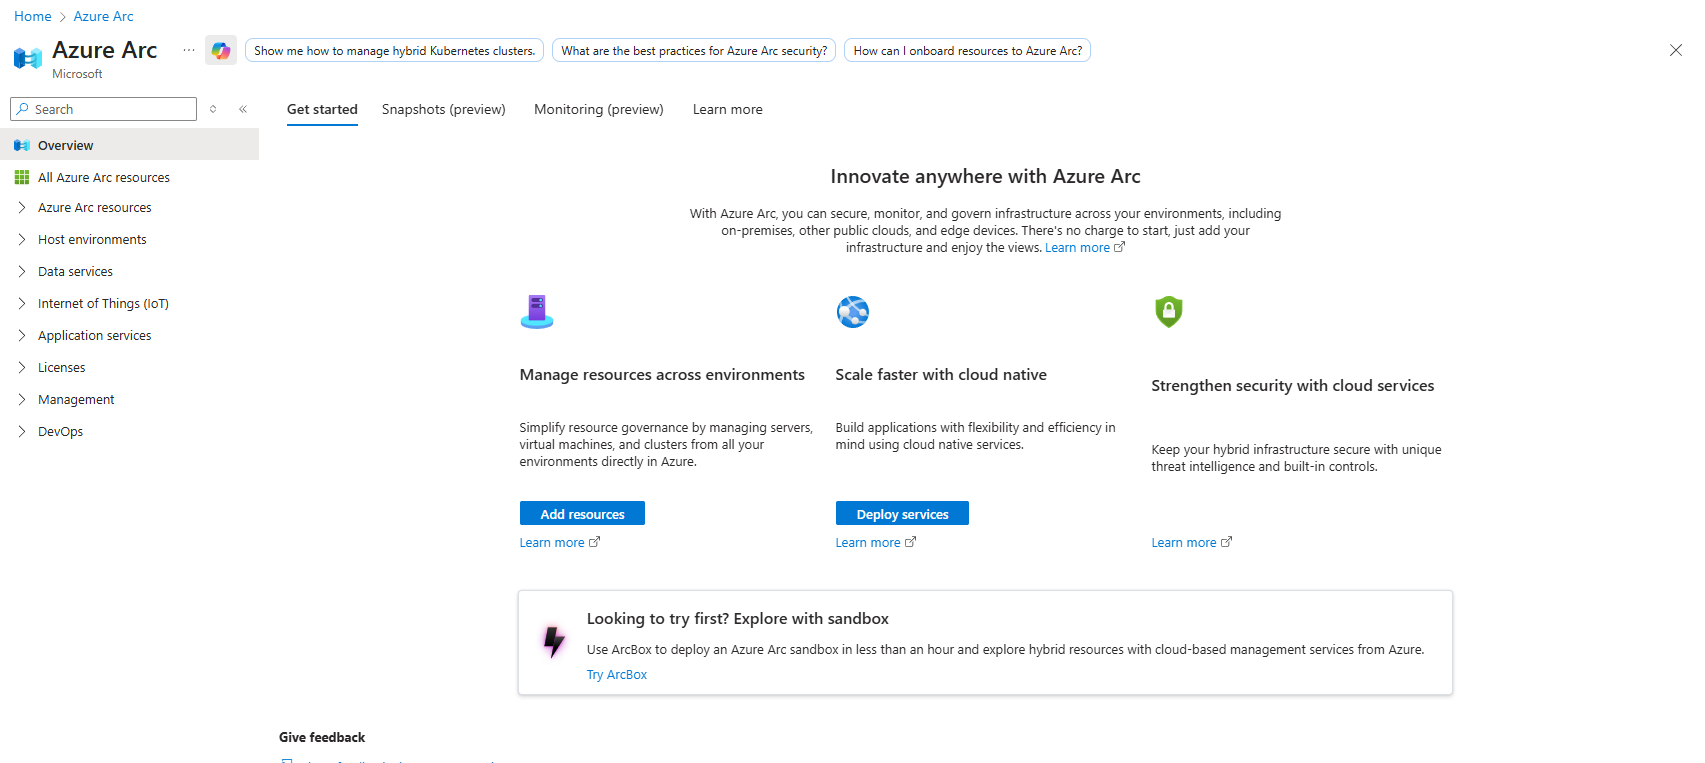1705x763 pixels.
Task: Expand the Azure Arc resources section
Action: 22,208
